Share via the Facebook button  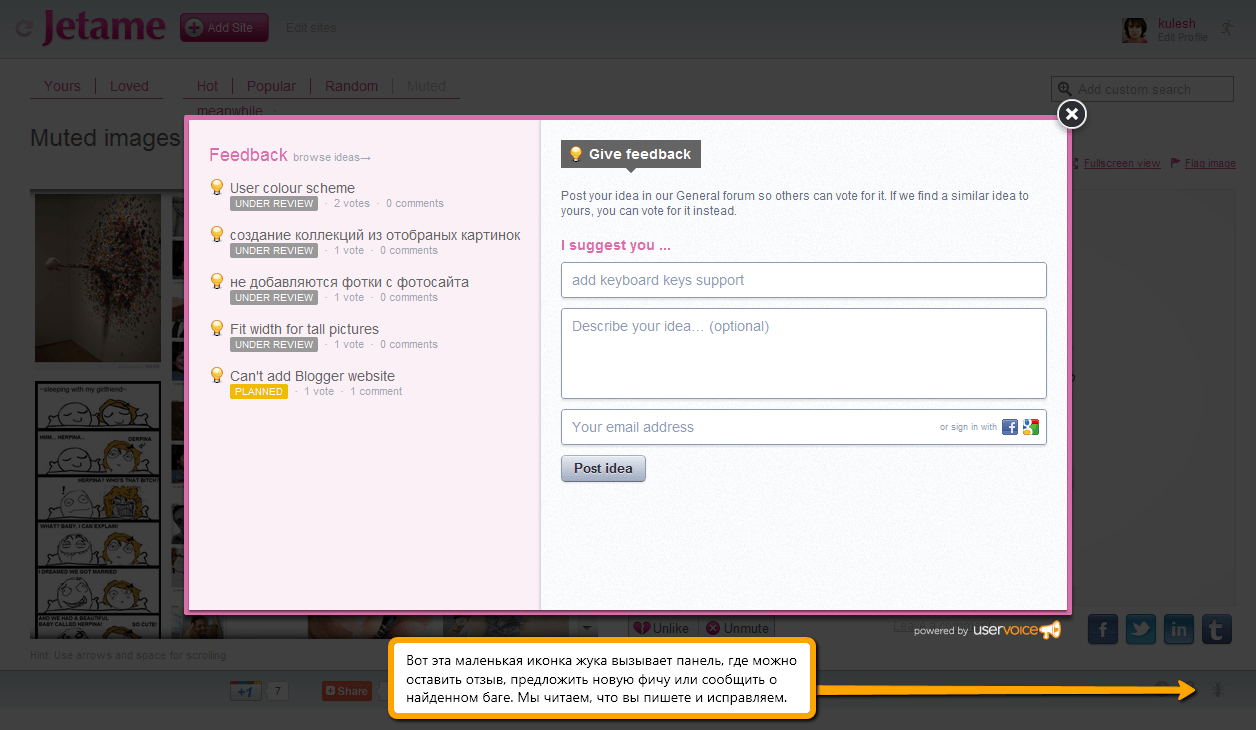pos(1102,629)
